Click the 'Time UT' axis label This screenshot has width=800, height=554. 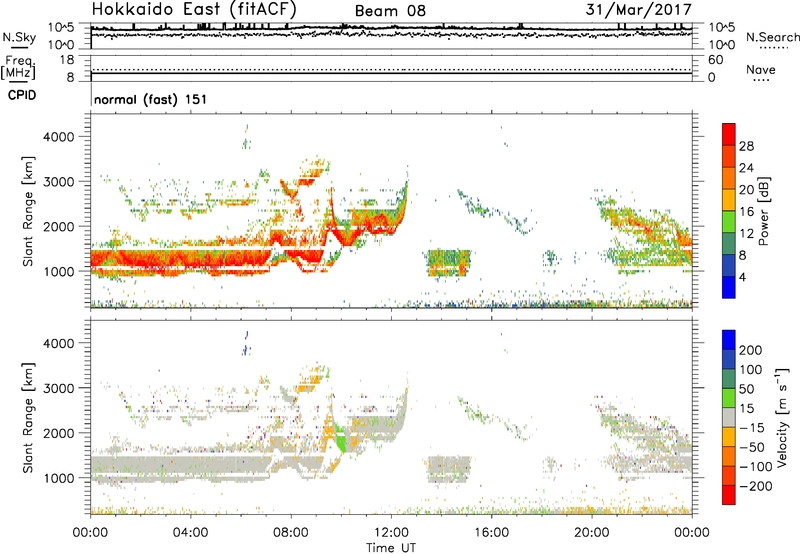[x=391, y=548]
